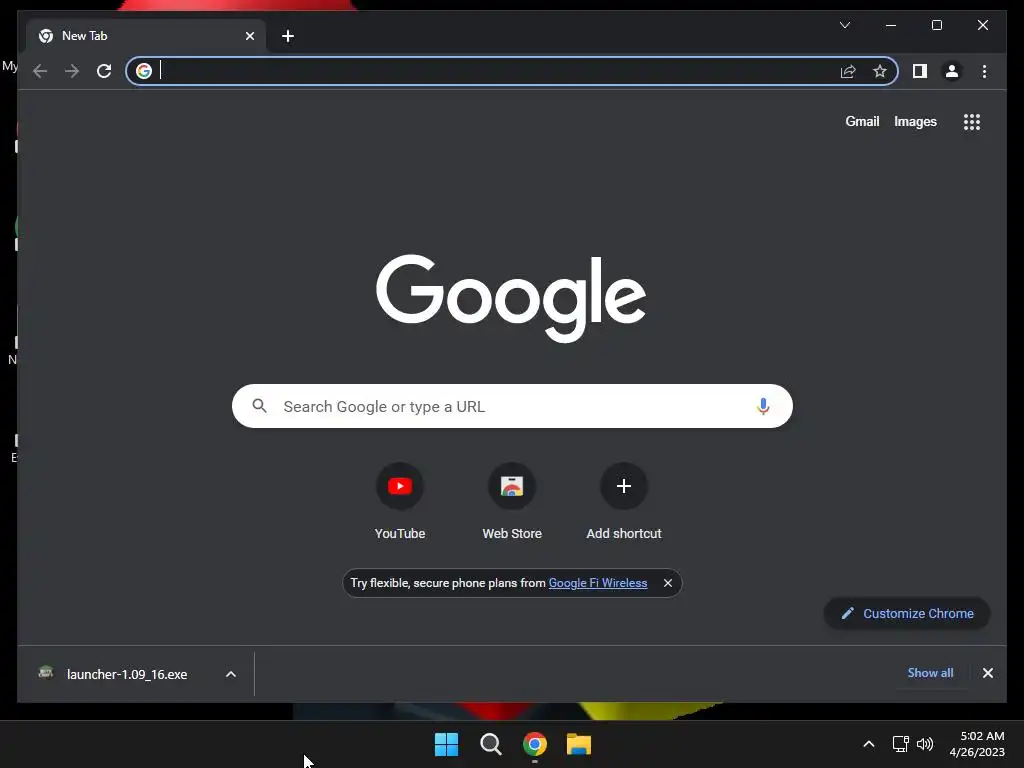Click the Search Google or type a URL box
This screenshot has width=1024, height=768.
[512, 406]
